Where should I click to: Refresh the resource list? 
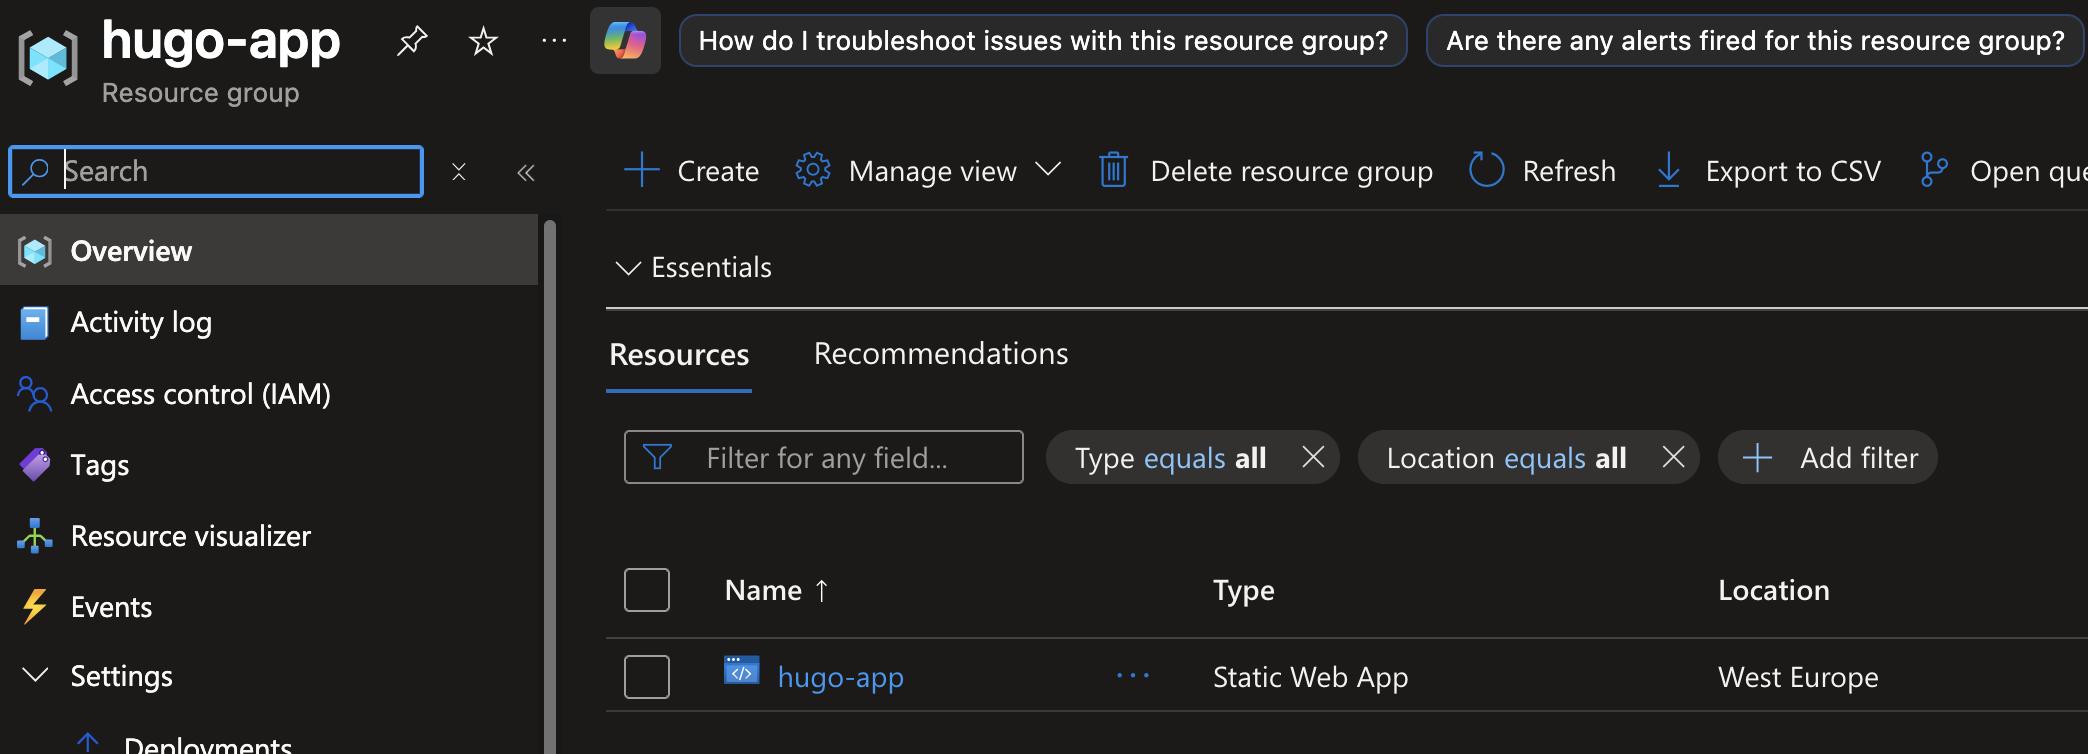pyautogui.click(x=1542, y=171)
